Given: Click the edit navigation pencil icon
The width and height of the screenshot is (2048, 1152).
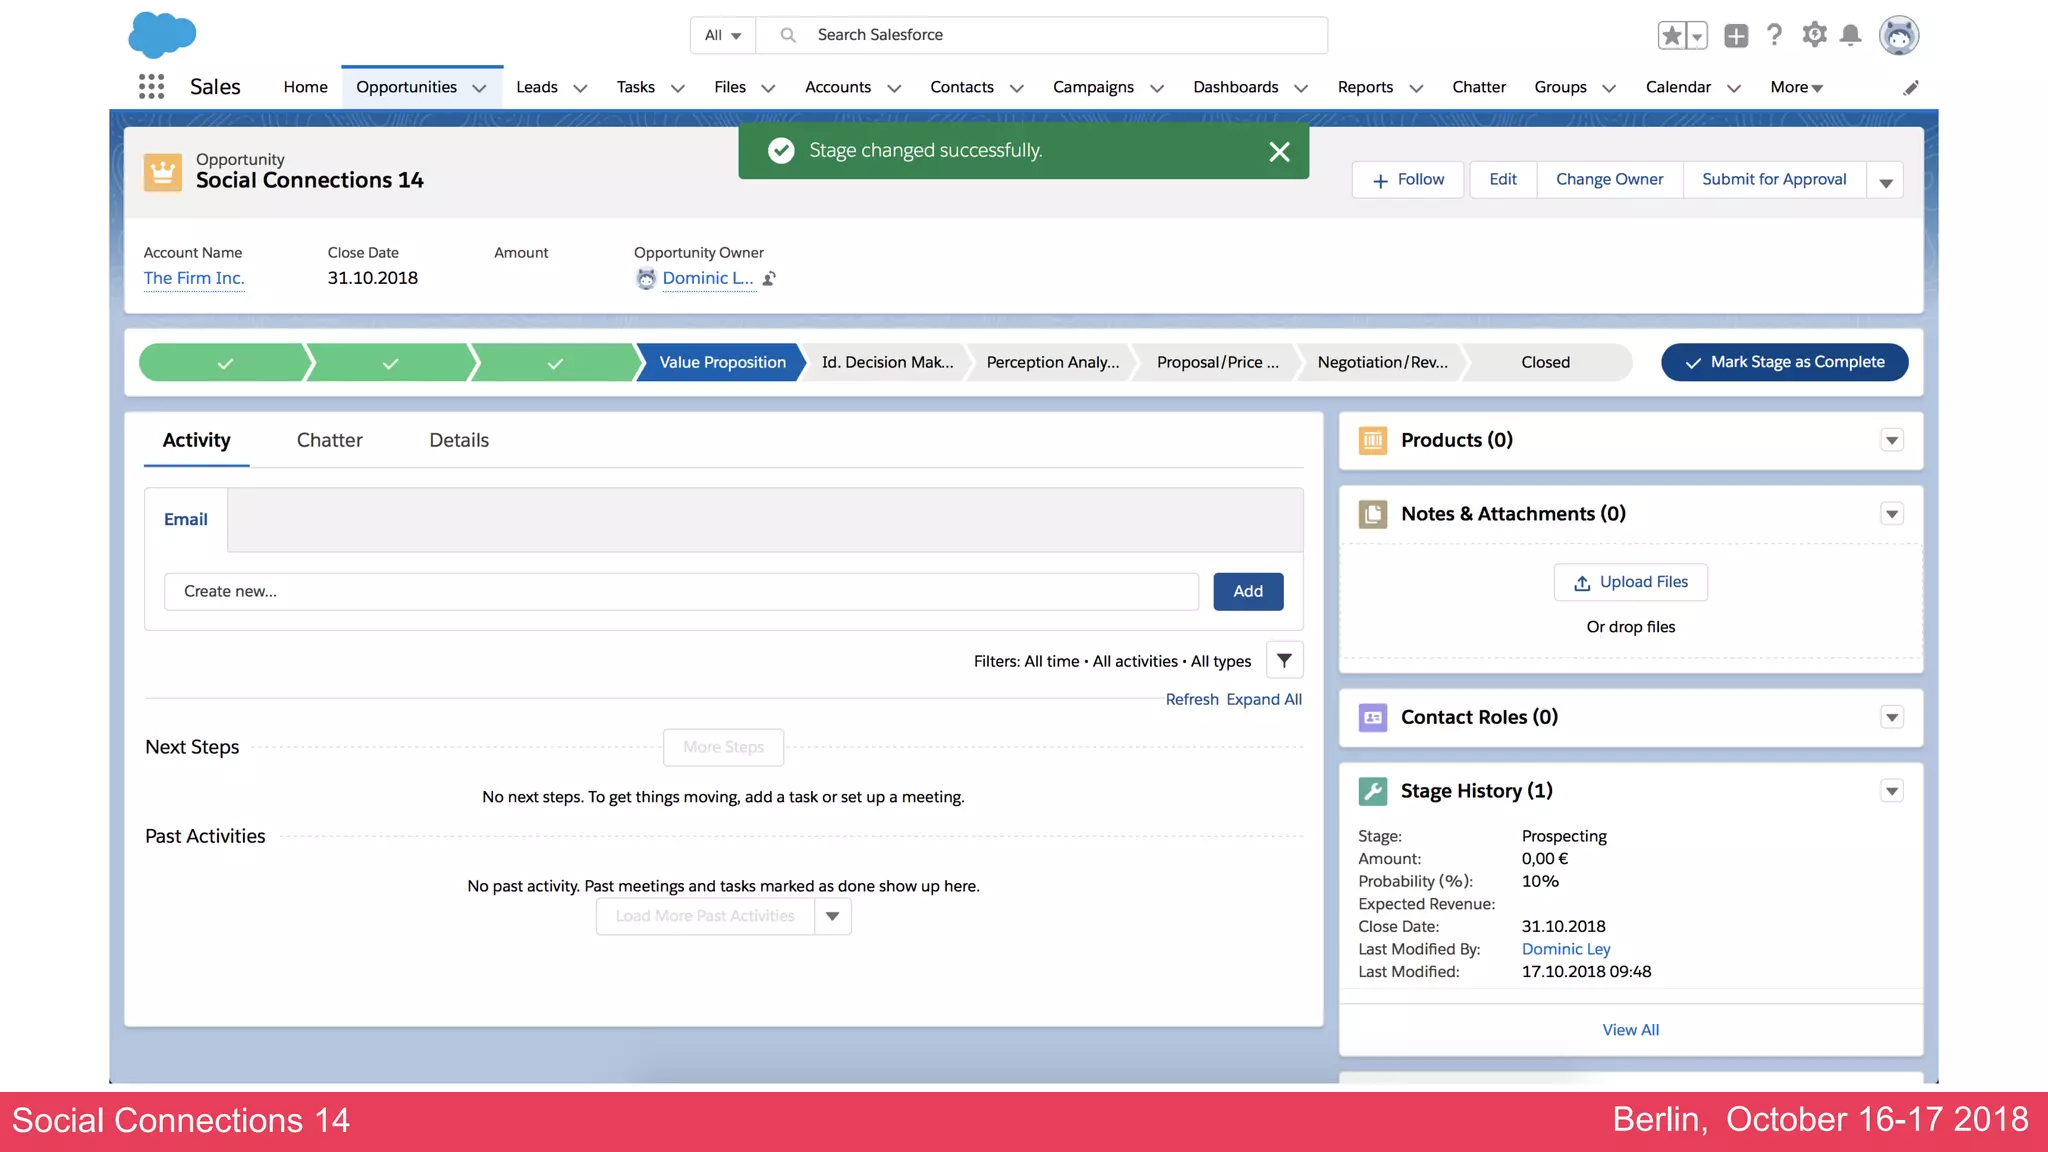Looking at the screenshot, I should pyautogui.click(x=1910, y=88).
